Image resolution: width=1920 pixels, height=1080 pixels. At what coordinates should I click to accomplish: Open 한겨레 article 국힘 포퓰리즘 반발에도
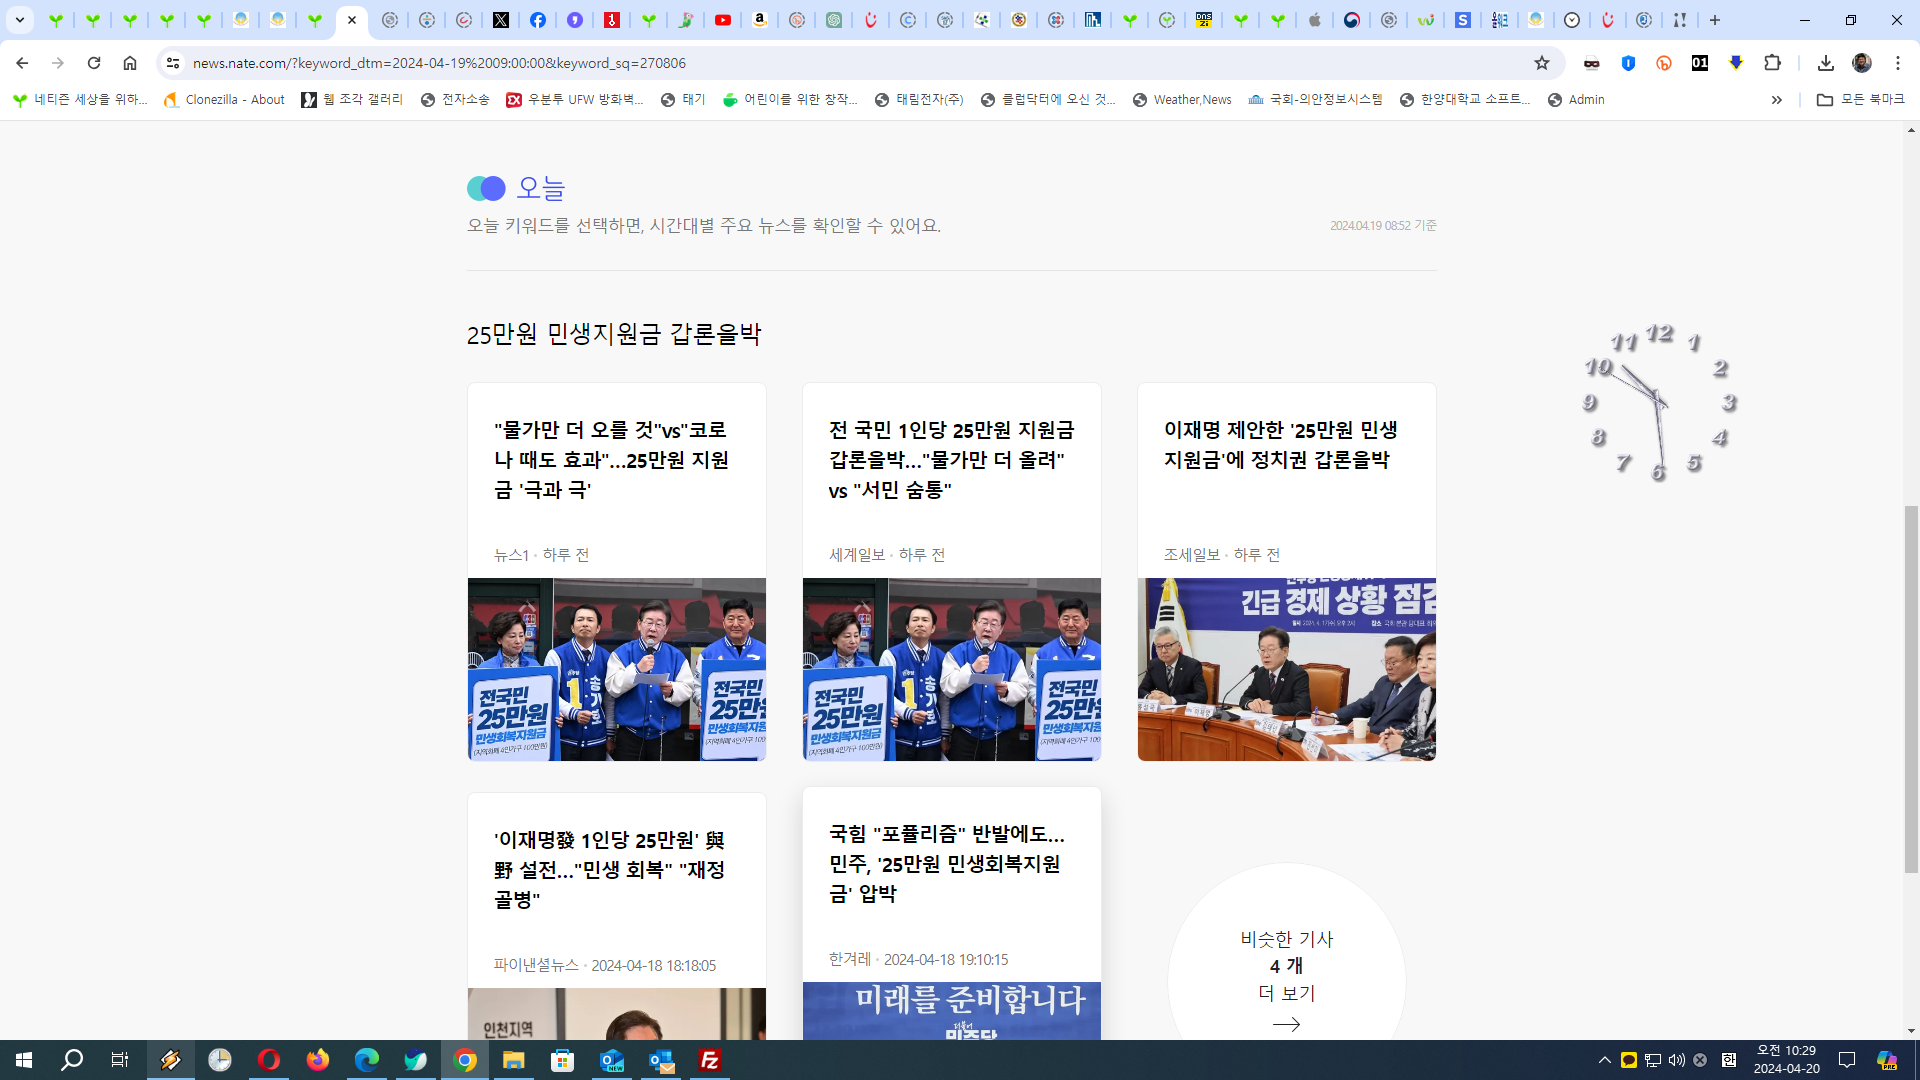point(947,864)
